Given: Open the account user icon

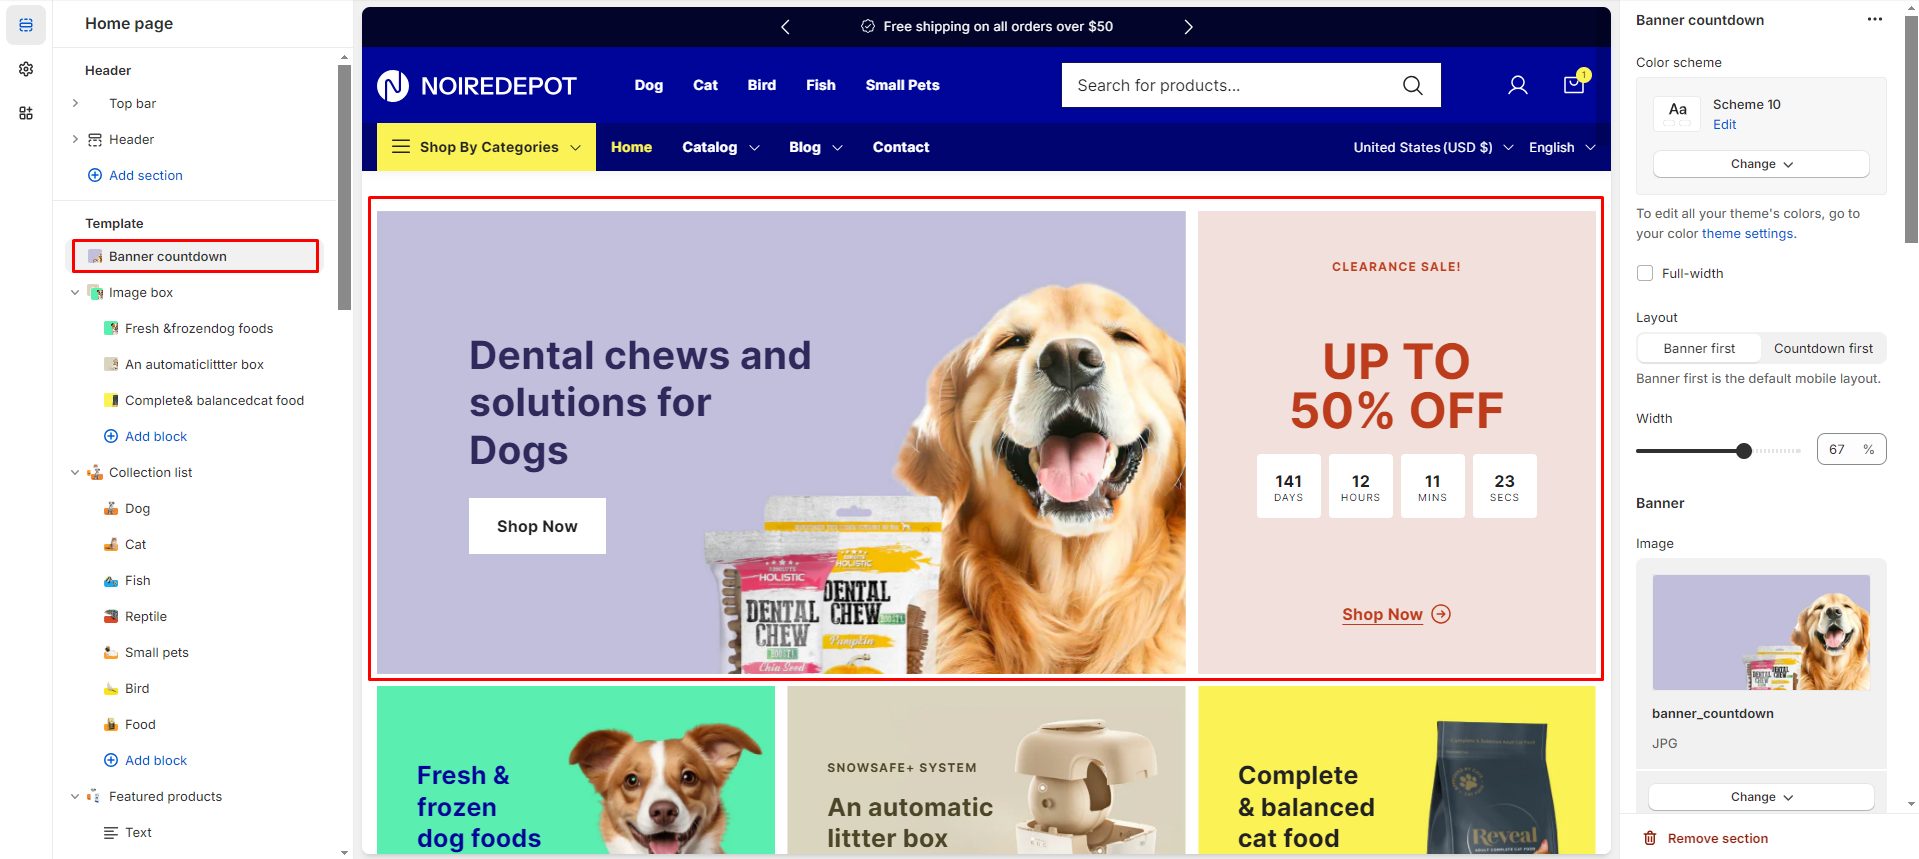Looking at the screenshot, I should click(1517, 85).
